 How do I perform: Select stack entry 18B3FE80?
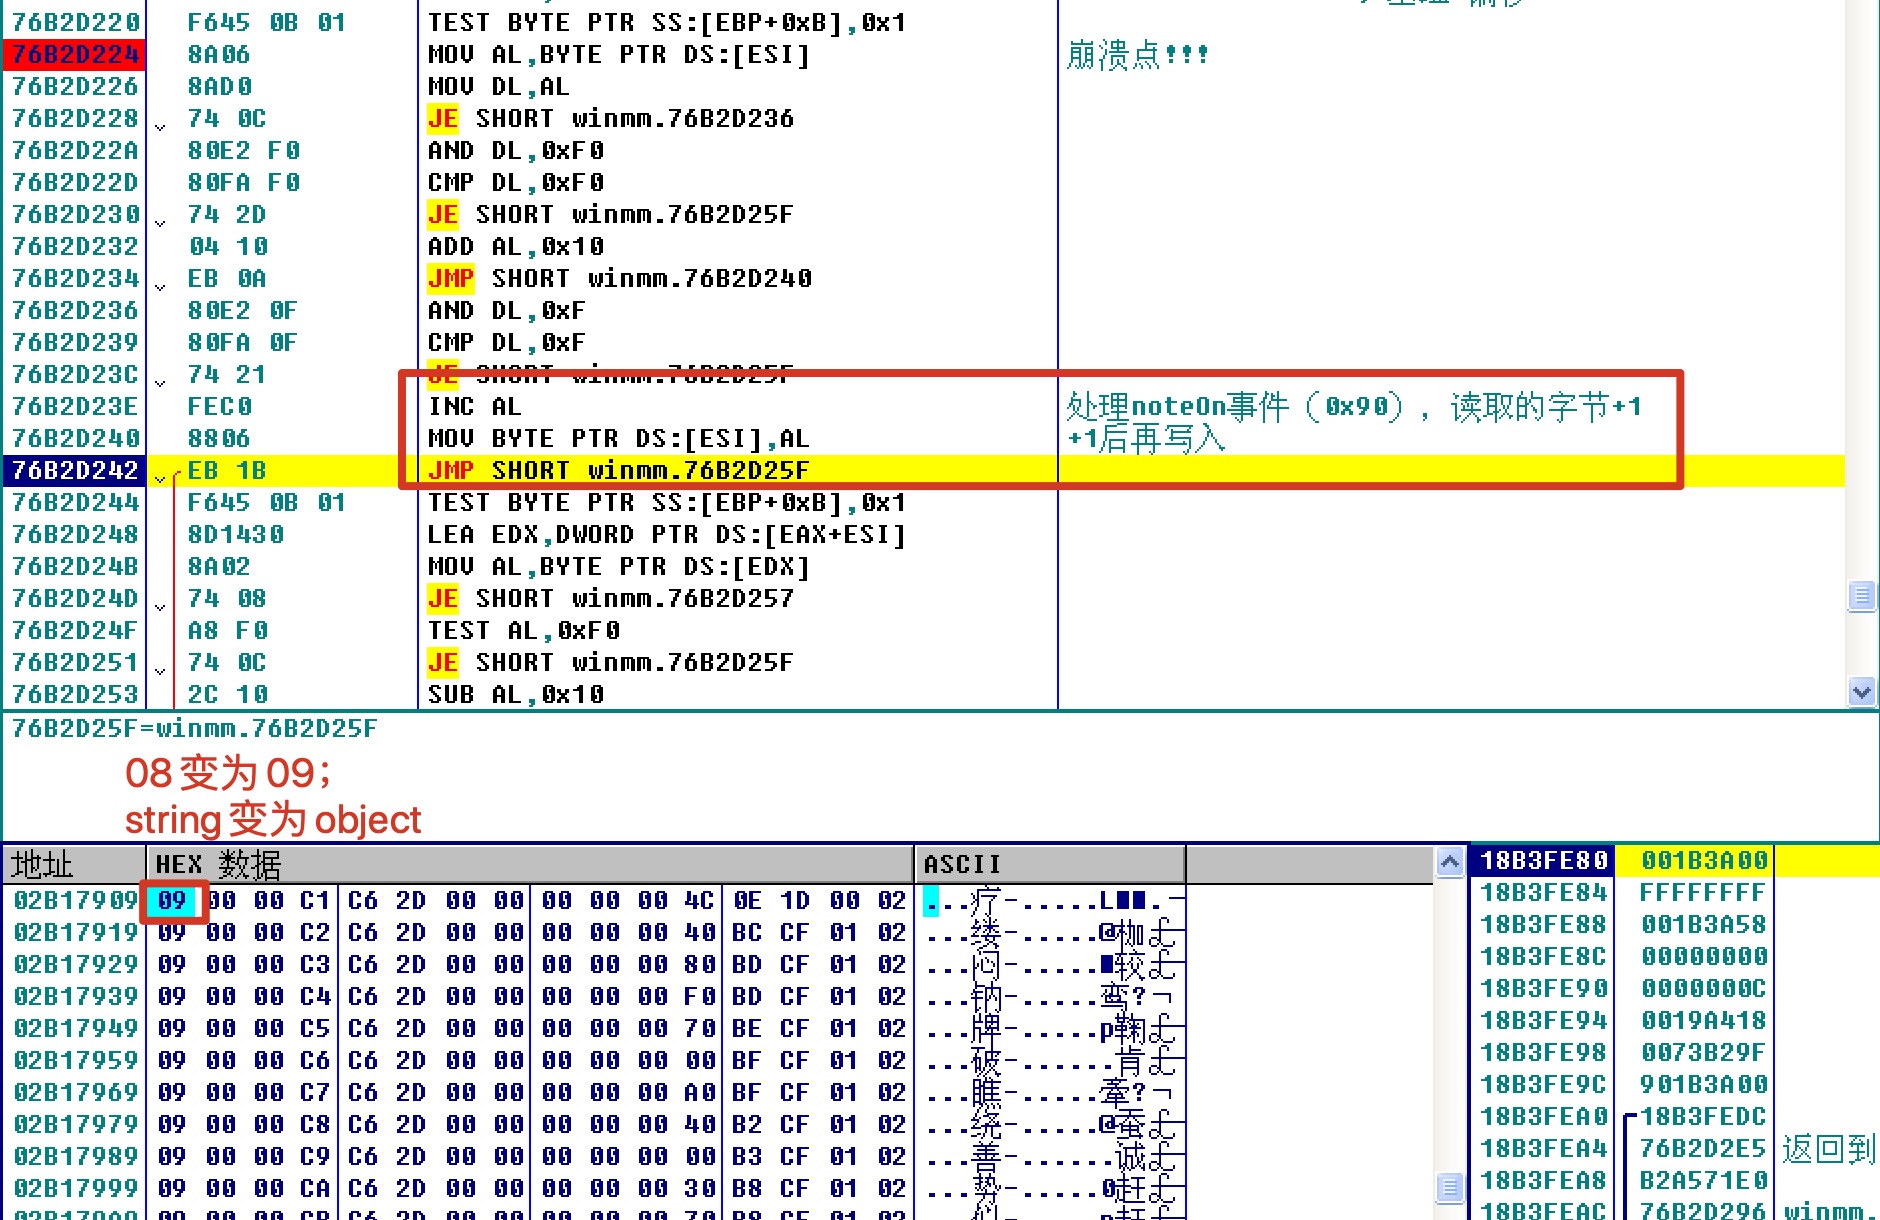tap(1543, 861)
